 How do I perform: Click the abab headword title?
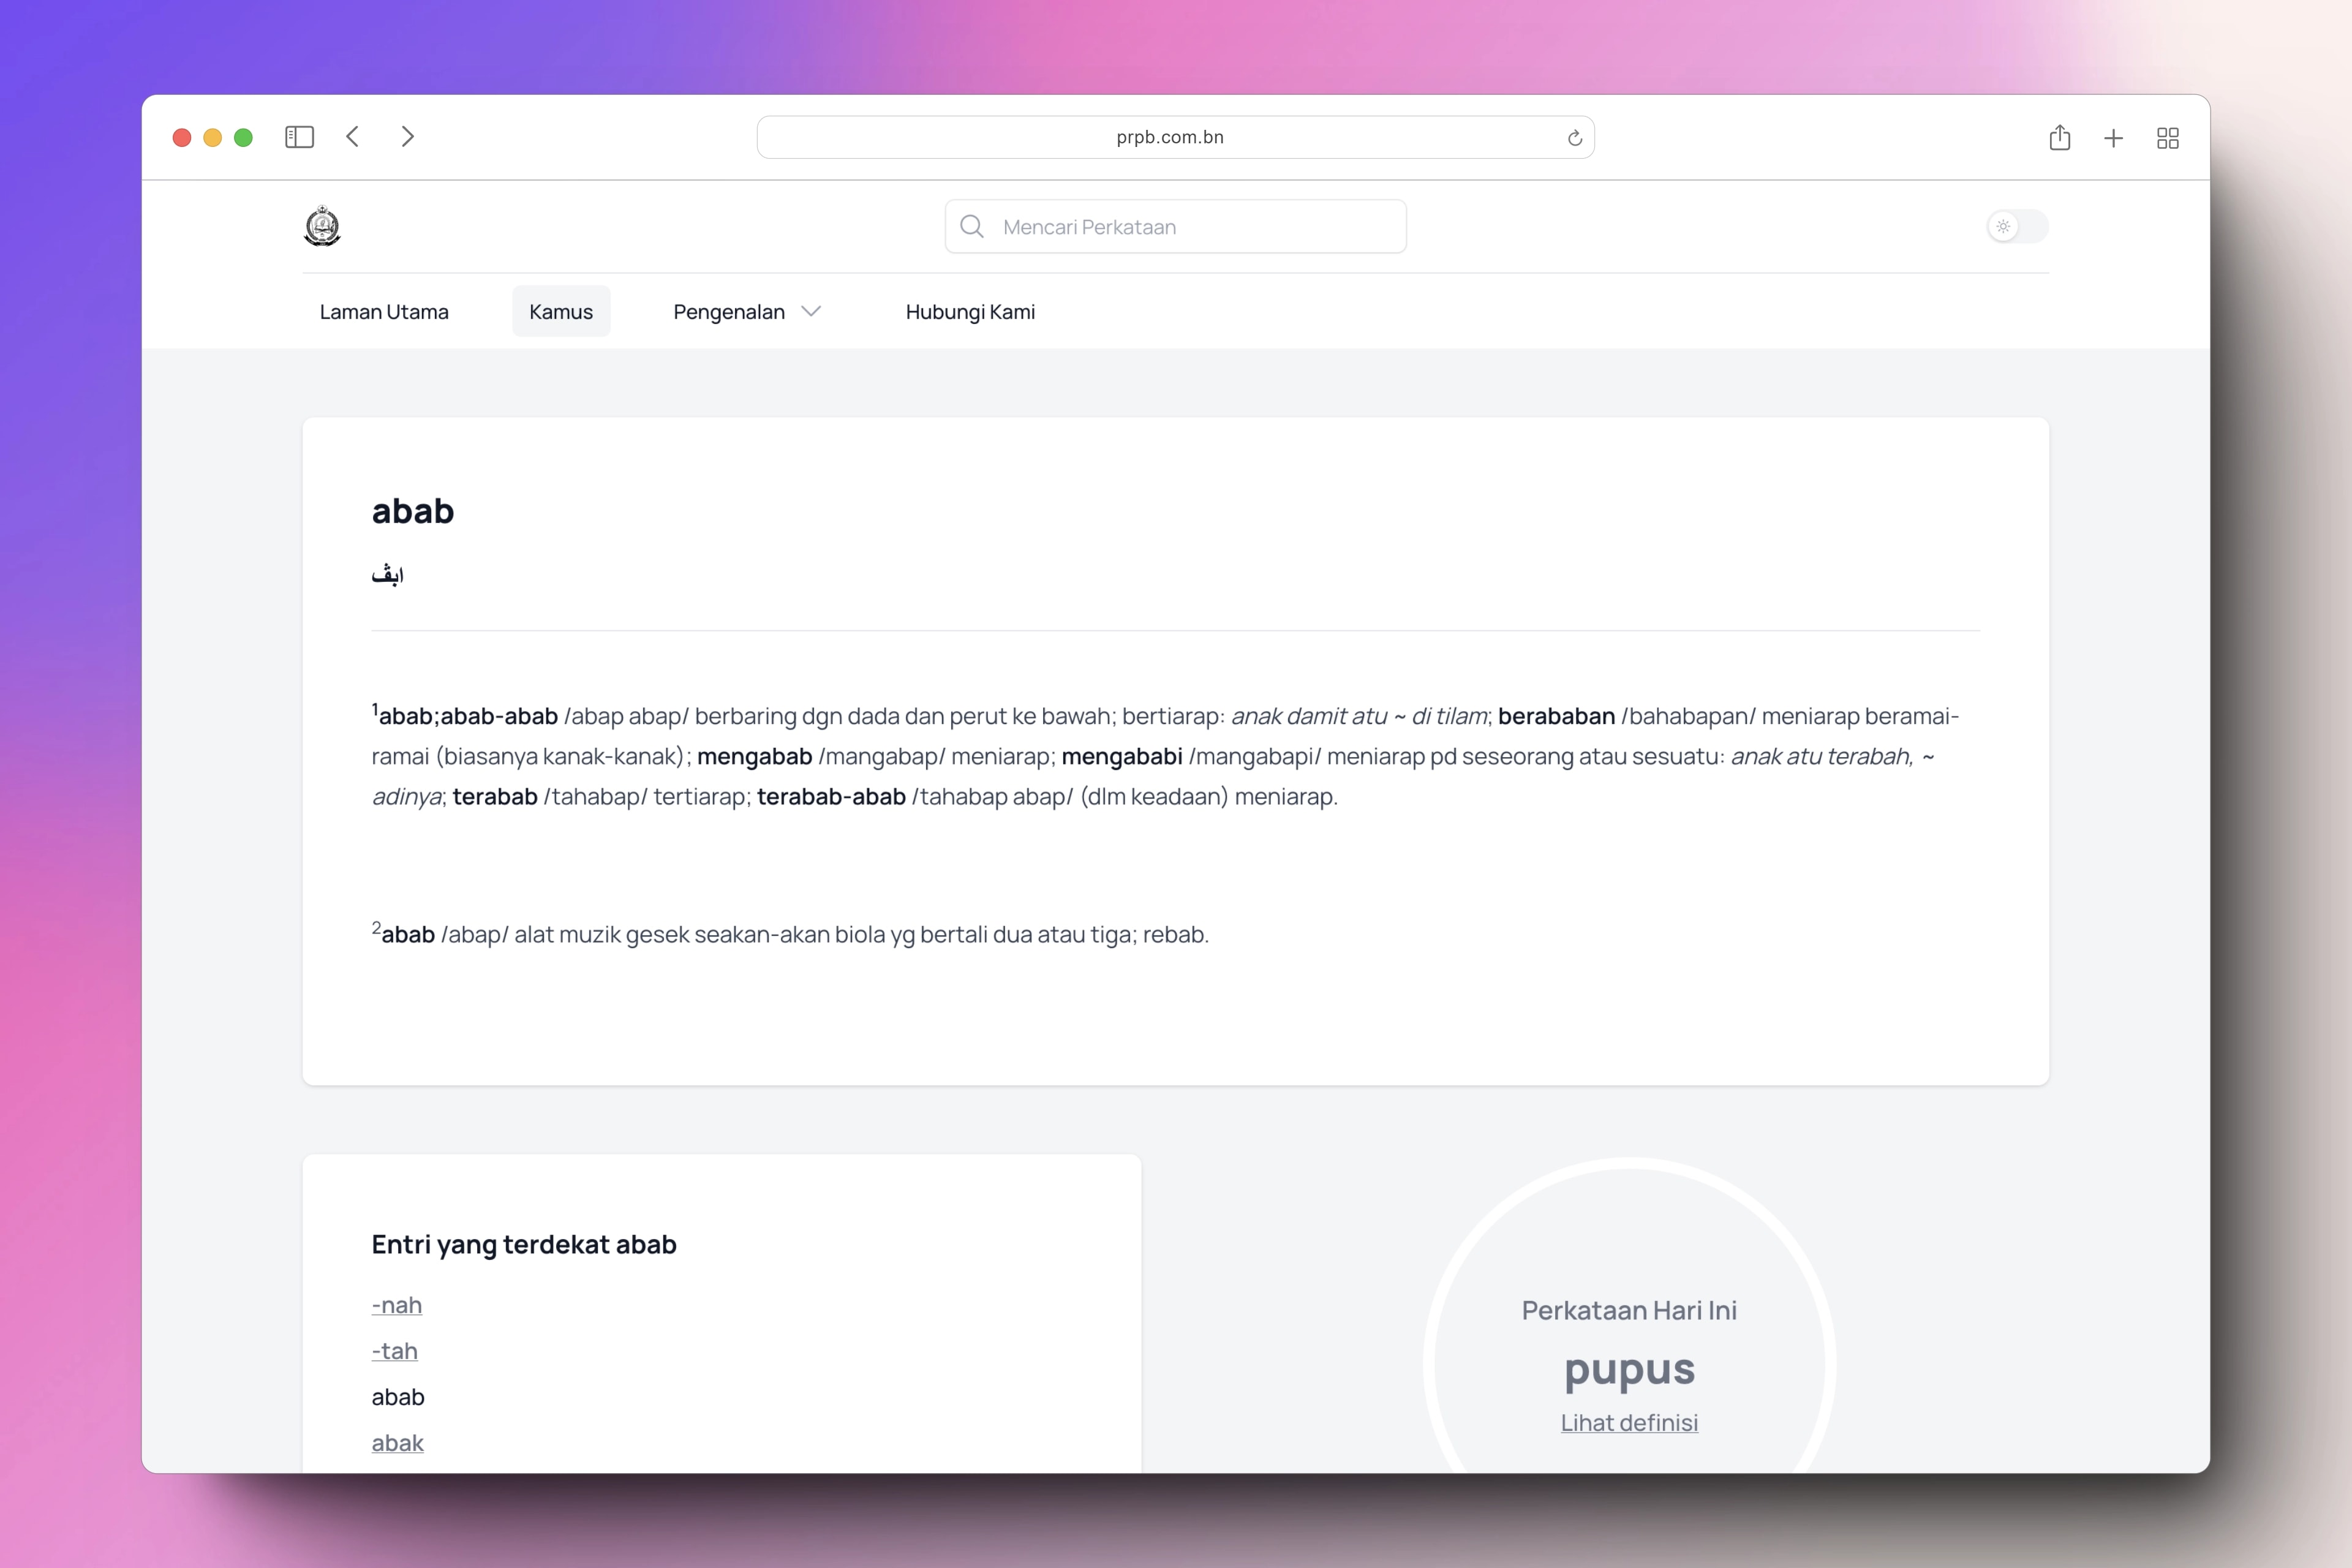coord(413,511)
